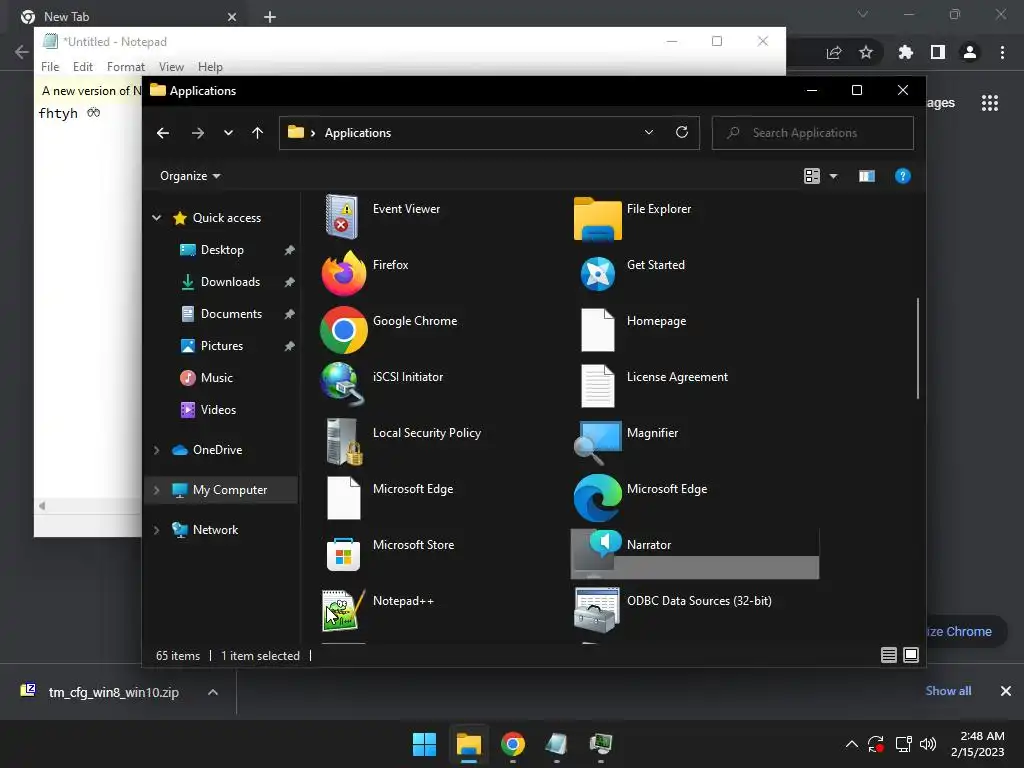Select the iSCSI Initiator icon

coord(342,385)
